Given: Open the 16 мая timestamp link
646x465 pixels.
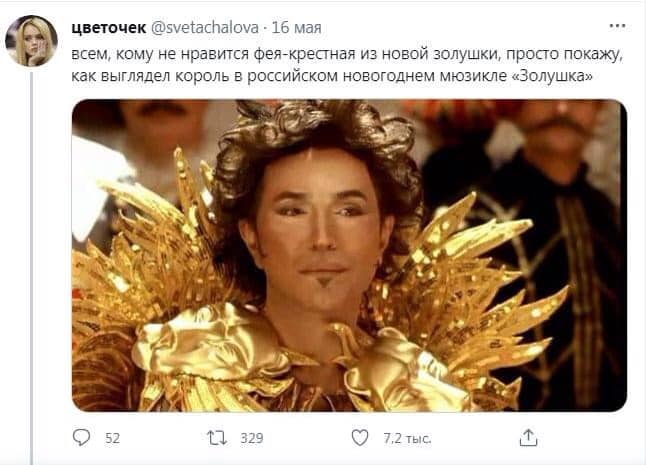Looking at the screenshot, I should [296, 28].
